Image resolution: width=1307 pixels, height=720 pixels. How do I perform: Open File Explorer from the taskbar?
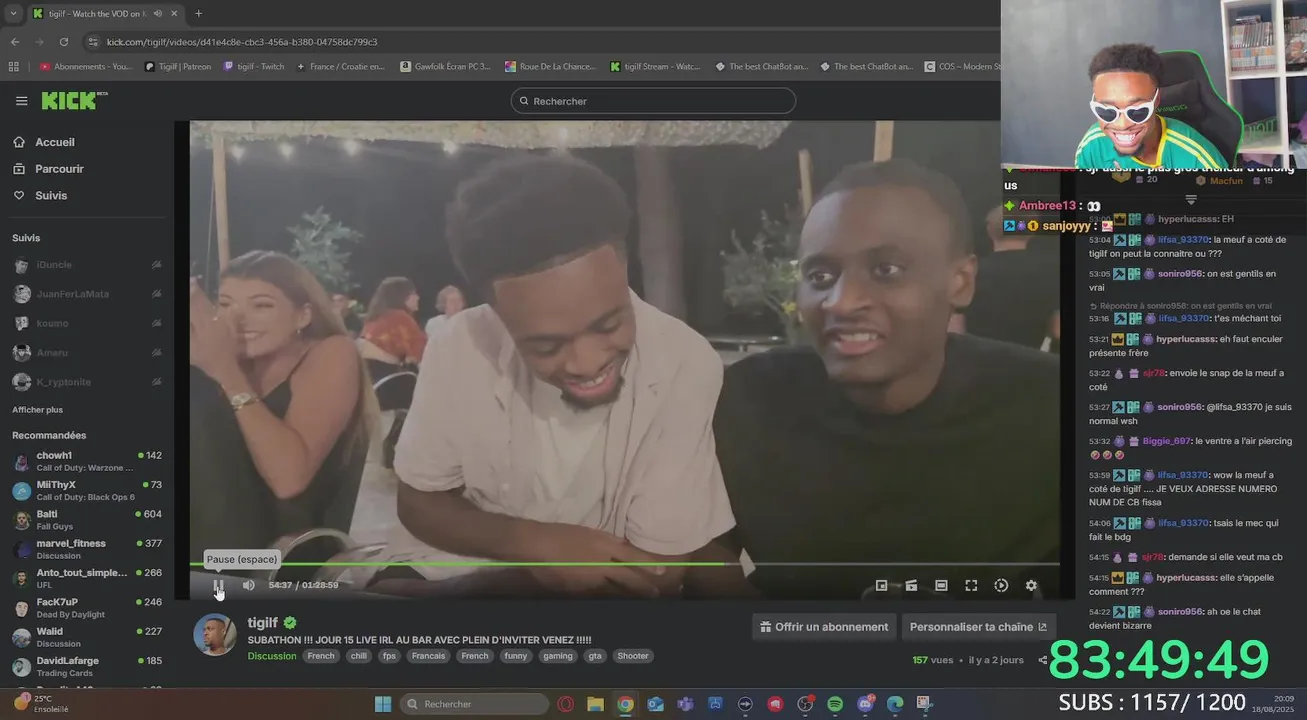[x=595, y=704]
